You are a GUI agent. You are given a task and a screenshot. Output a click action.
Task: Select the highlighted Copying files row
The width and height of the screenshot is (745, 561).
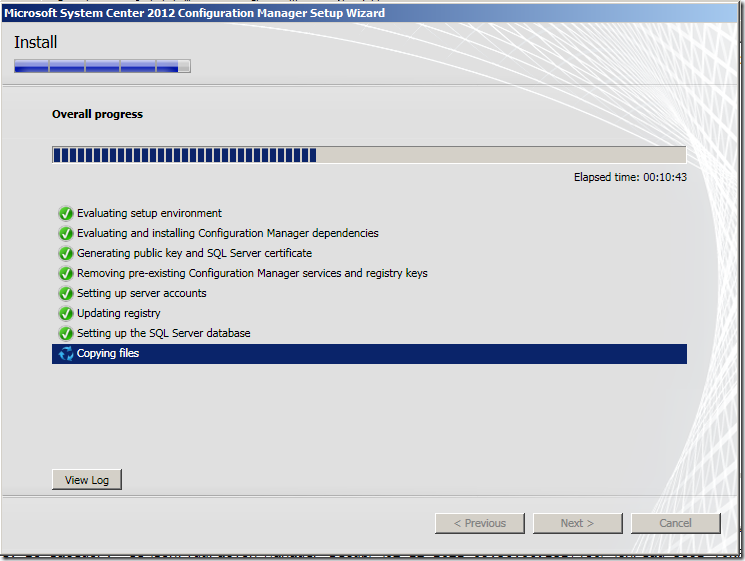[x=369, y=354]
